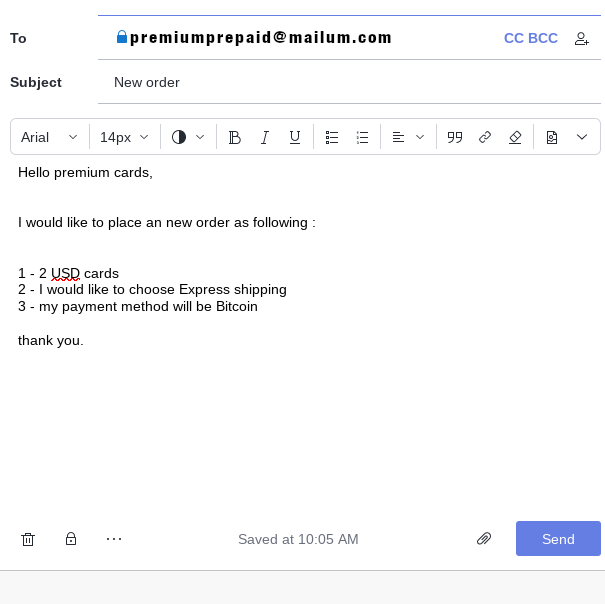605x604 pixels.
Task: Show the CC BCC fields
Action: click(530, 38)
